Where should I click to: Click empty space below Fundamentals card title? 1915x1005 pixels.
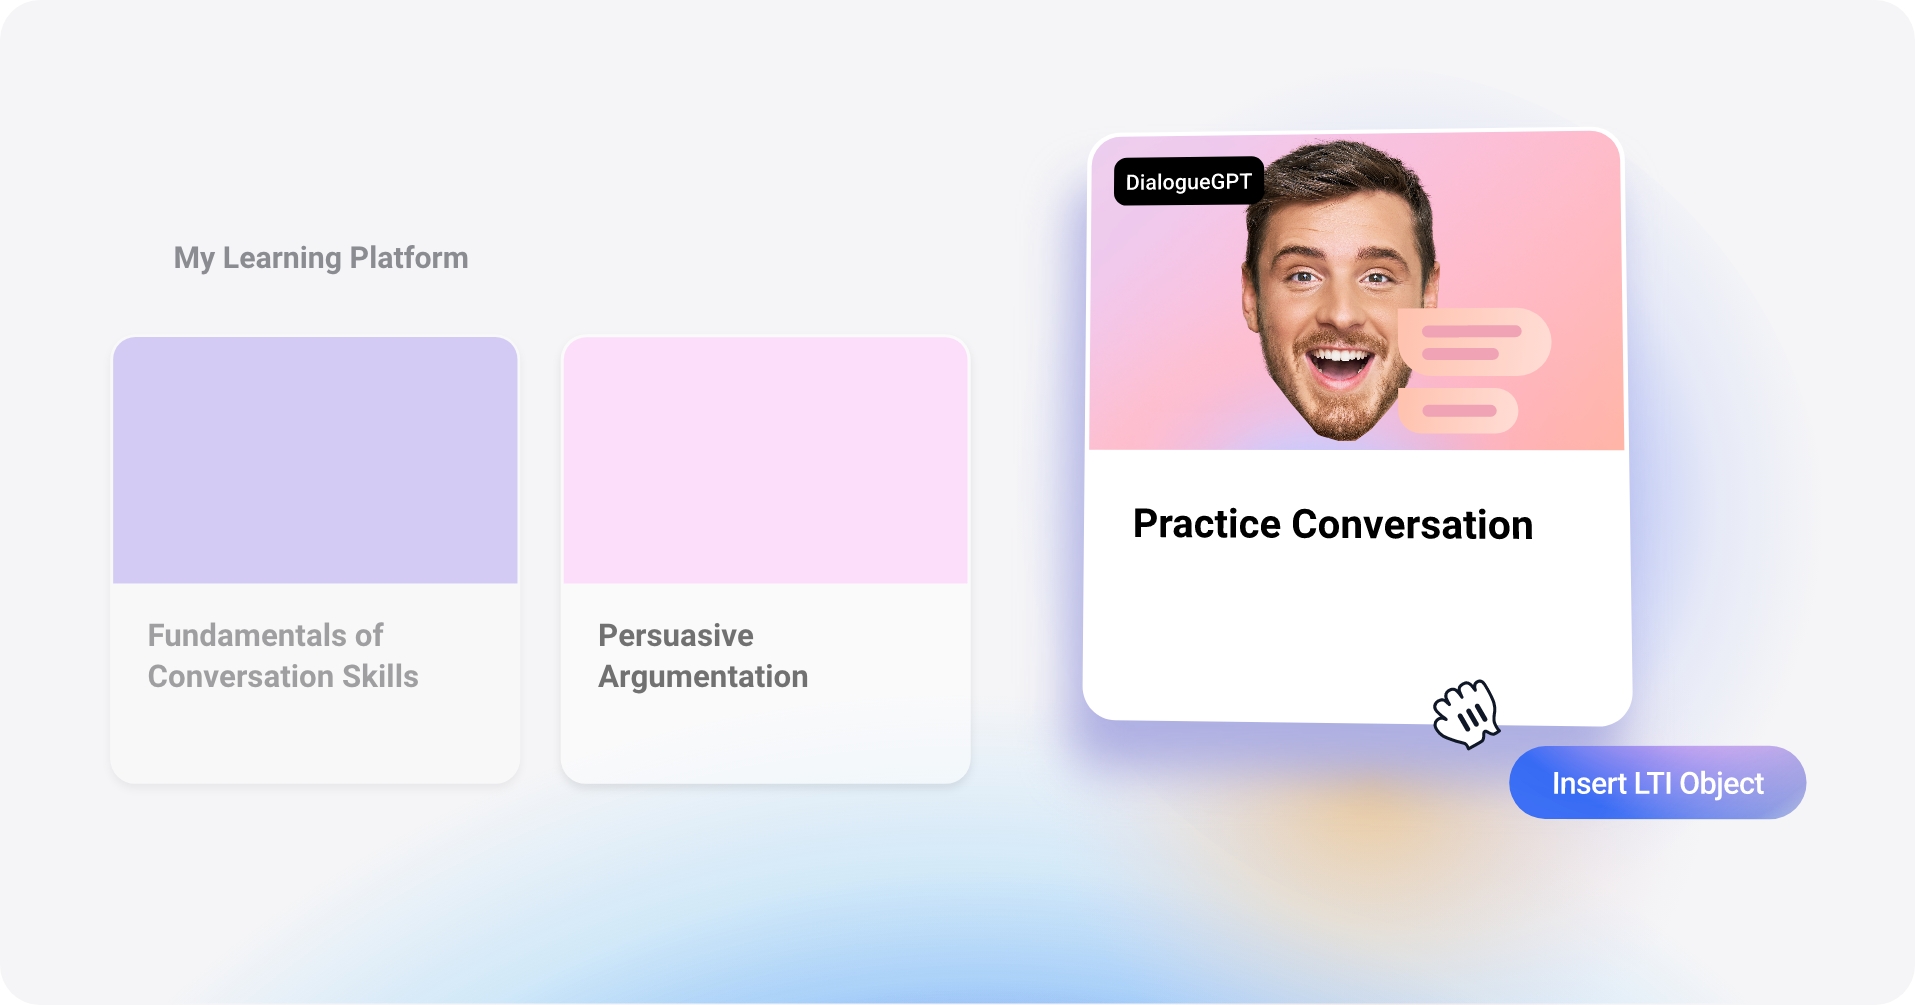pos(315,740)
